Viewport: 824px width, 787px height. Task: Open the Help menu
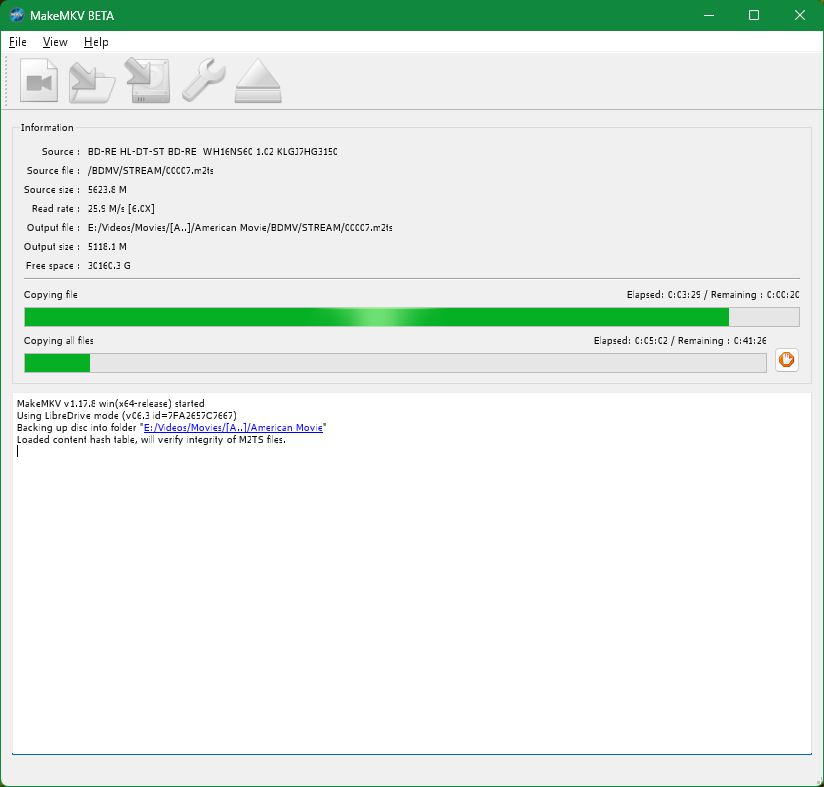pos(96,42)
